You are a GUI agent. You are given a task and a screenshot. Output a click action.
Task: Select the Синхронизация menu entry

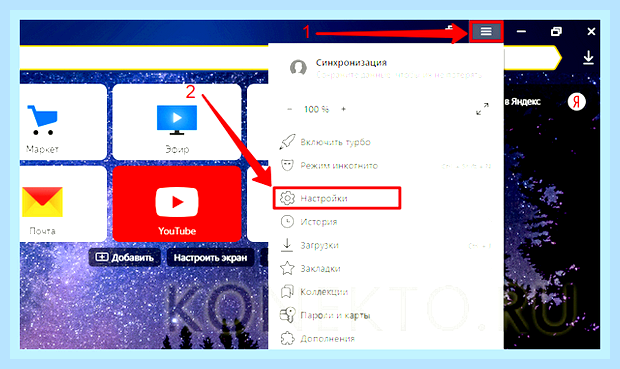pos(386,68)
